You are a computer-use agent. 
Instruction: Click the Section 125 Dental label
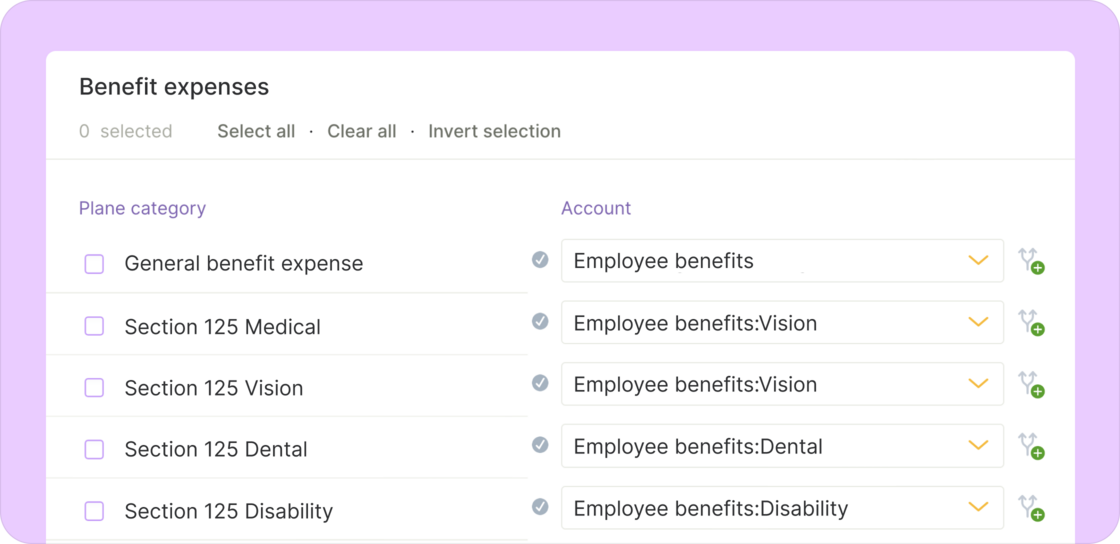click(216, 450)
